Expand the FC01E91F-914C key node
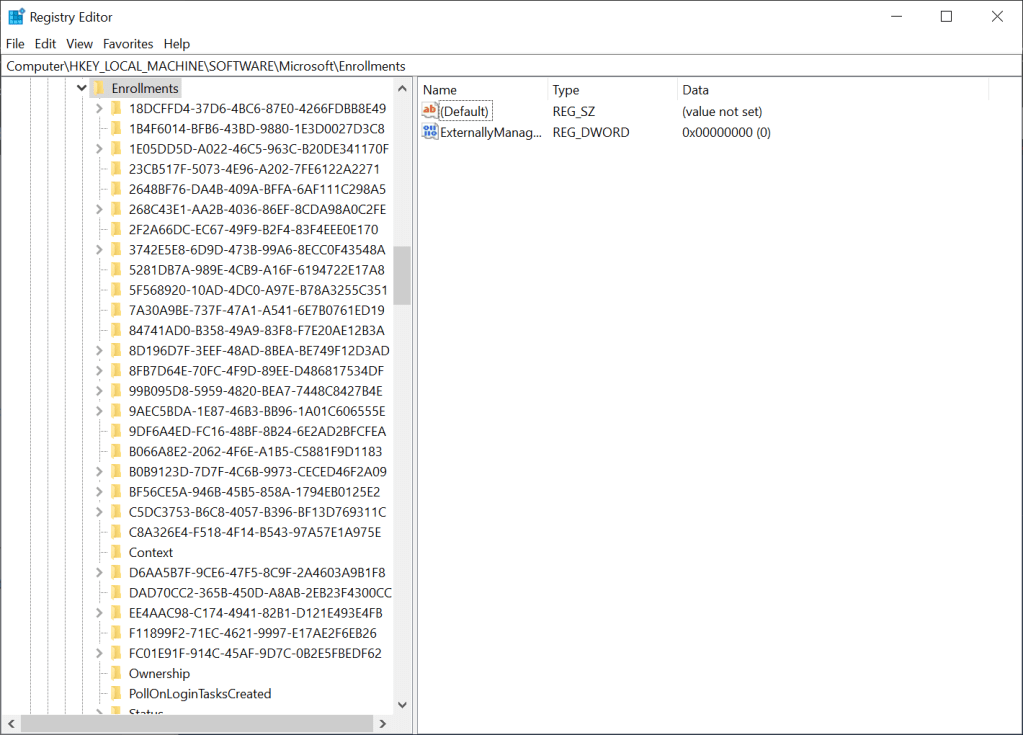The width and height of the screenshot is (1023, 735). (x=99, y=653)
